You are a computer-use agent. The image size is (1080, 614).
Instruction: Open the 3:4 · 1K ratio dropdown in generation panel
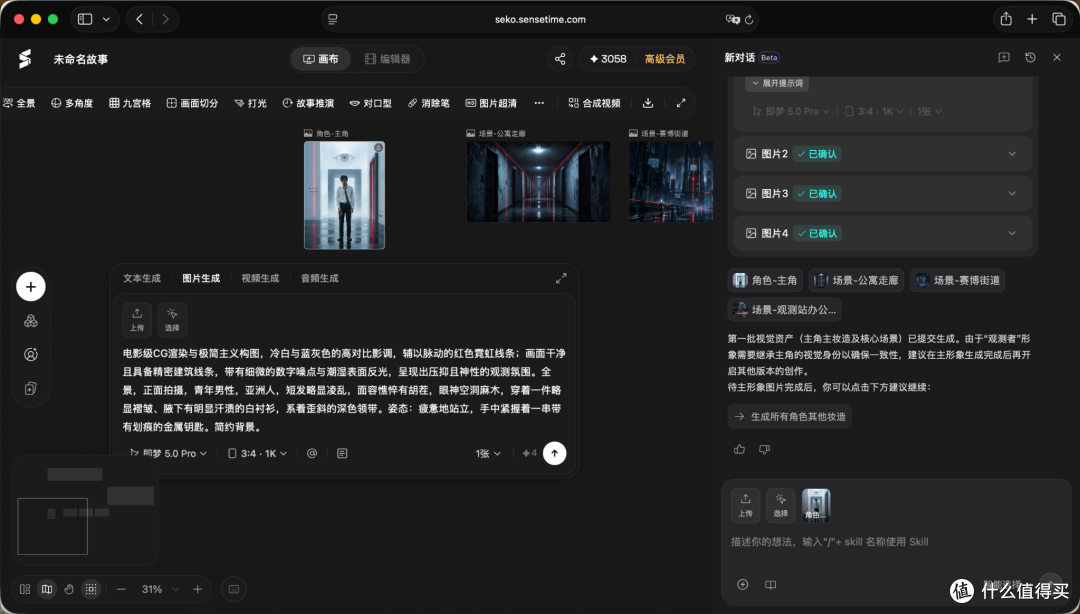pyautogui.click(x=257, y=453)
